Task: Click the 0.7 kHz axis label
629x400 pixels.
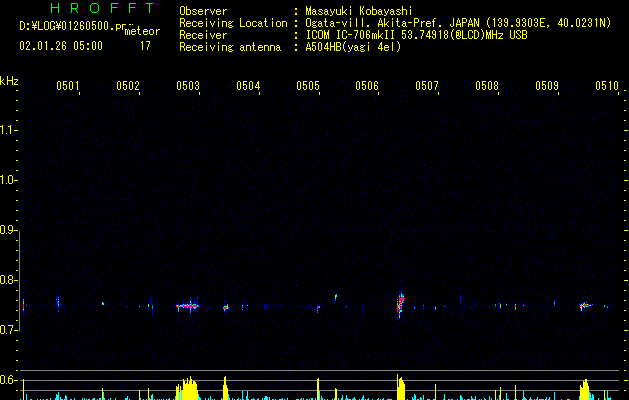Action: pos(8,330)
